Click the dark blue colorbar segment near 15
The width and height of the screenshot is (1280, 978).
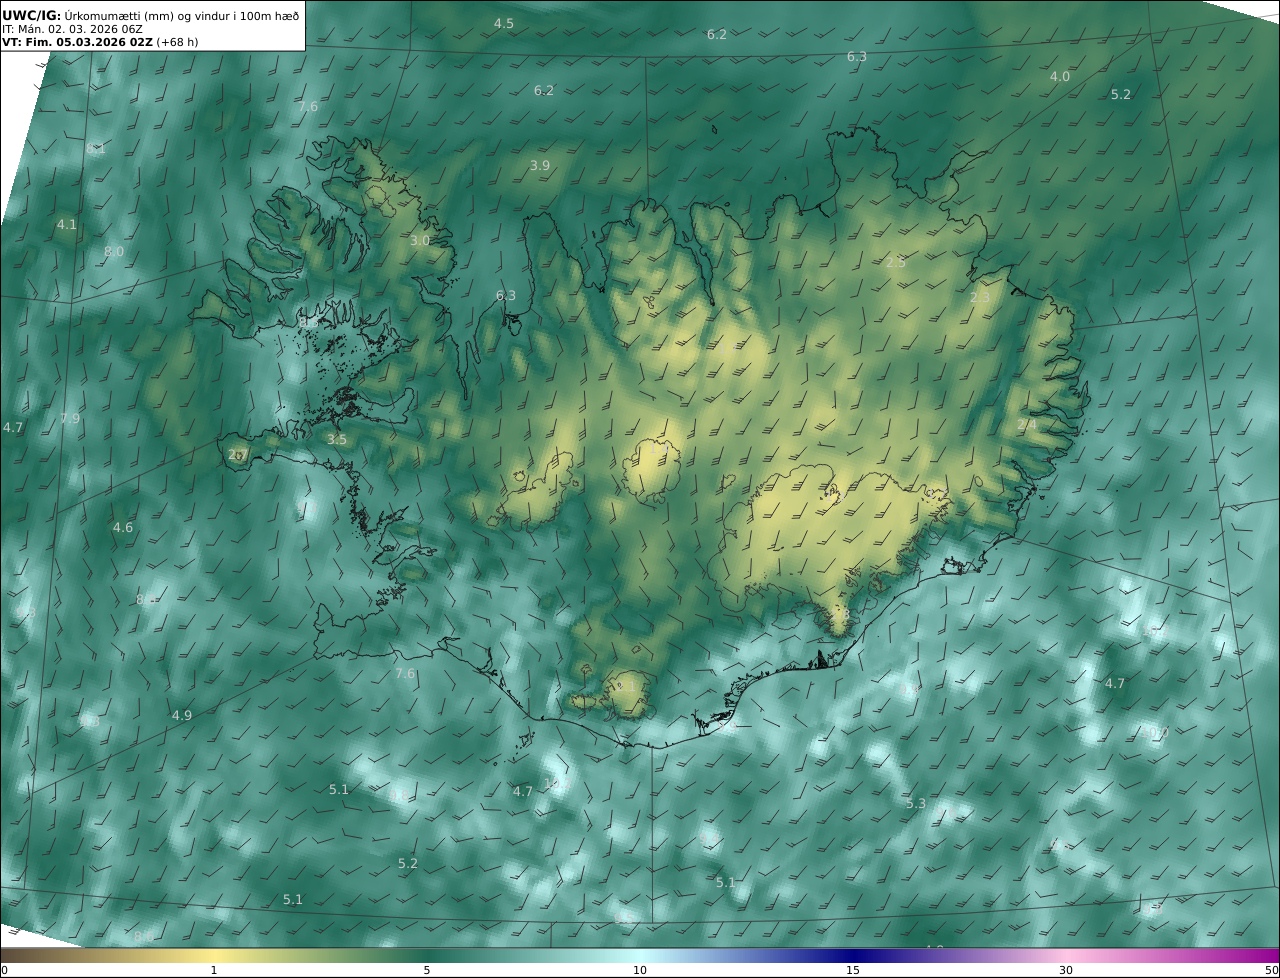coord(853,955)
